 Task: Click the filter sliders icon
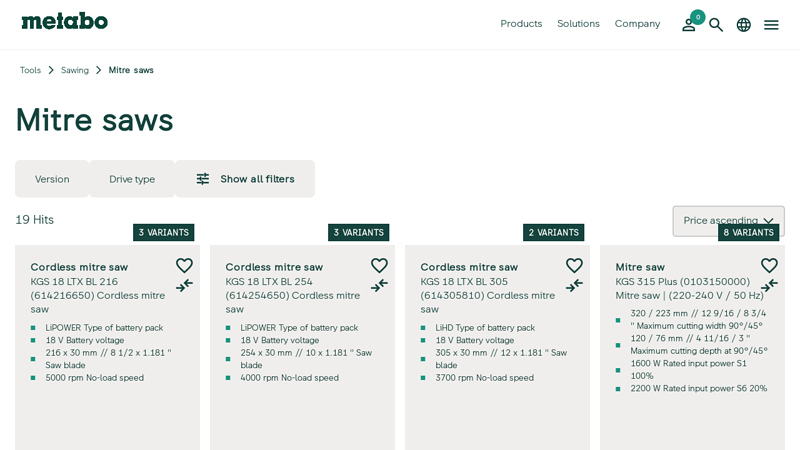[x=203, y=179]
